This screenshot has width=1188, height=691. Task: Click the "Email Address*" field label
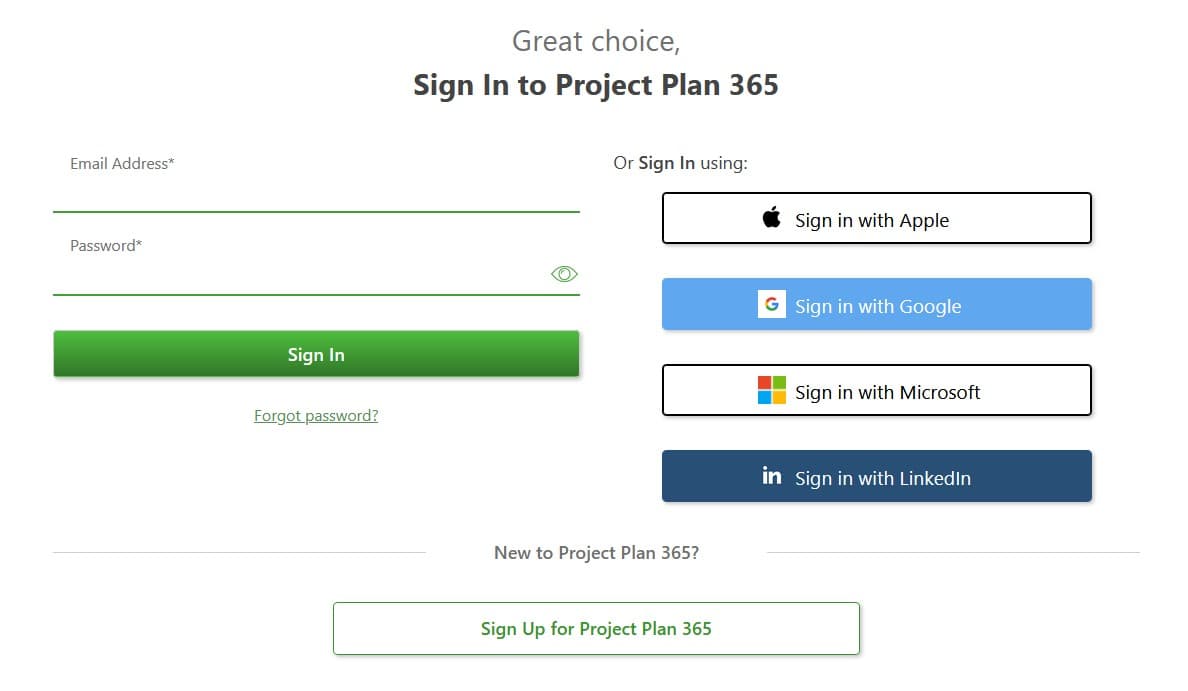point(122,164)
